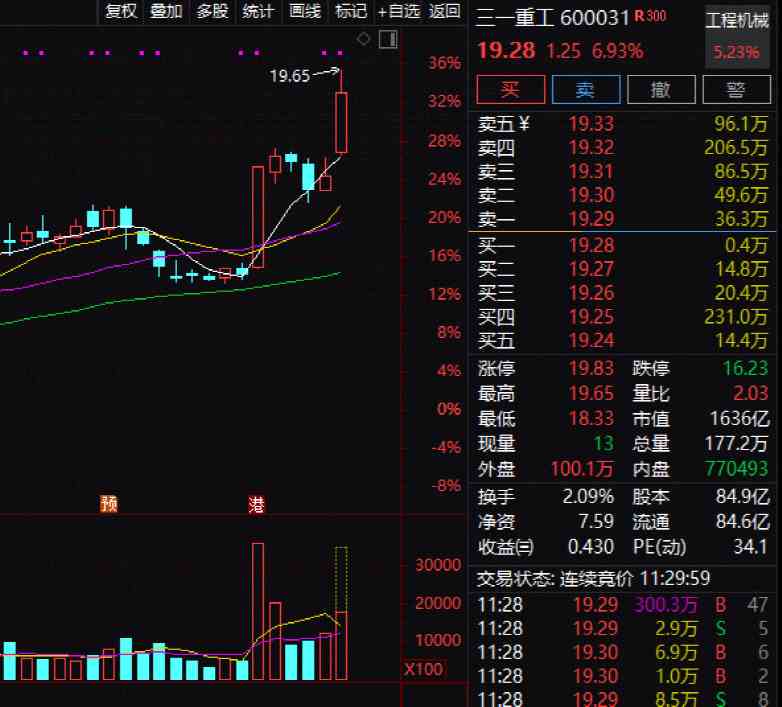Click the 内盘 value 770493
This screenshot has height=707, width=782.
coord(736,469)
